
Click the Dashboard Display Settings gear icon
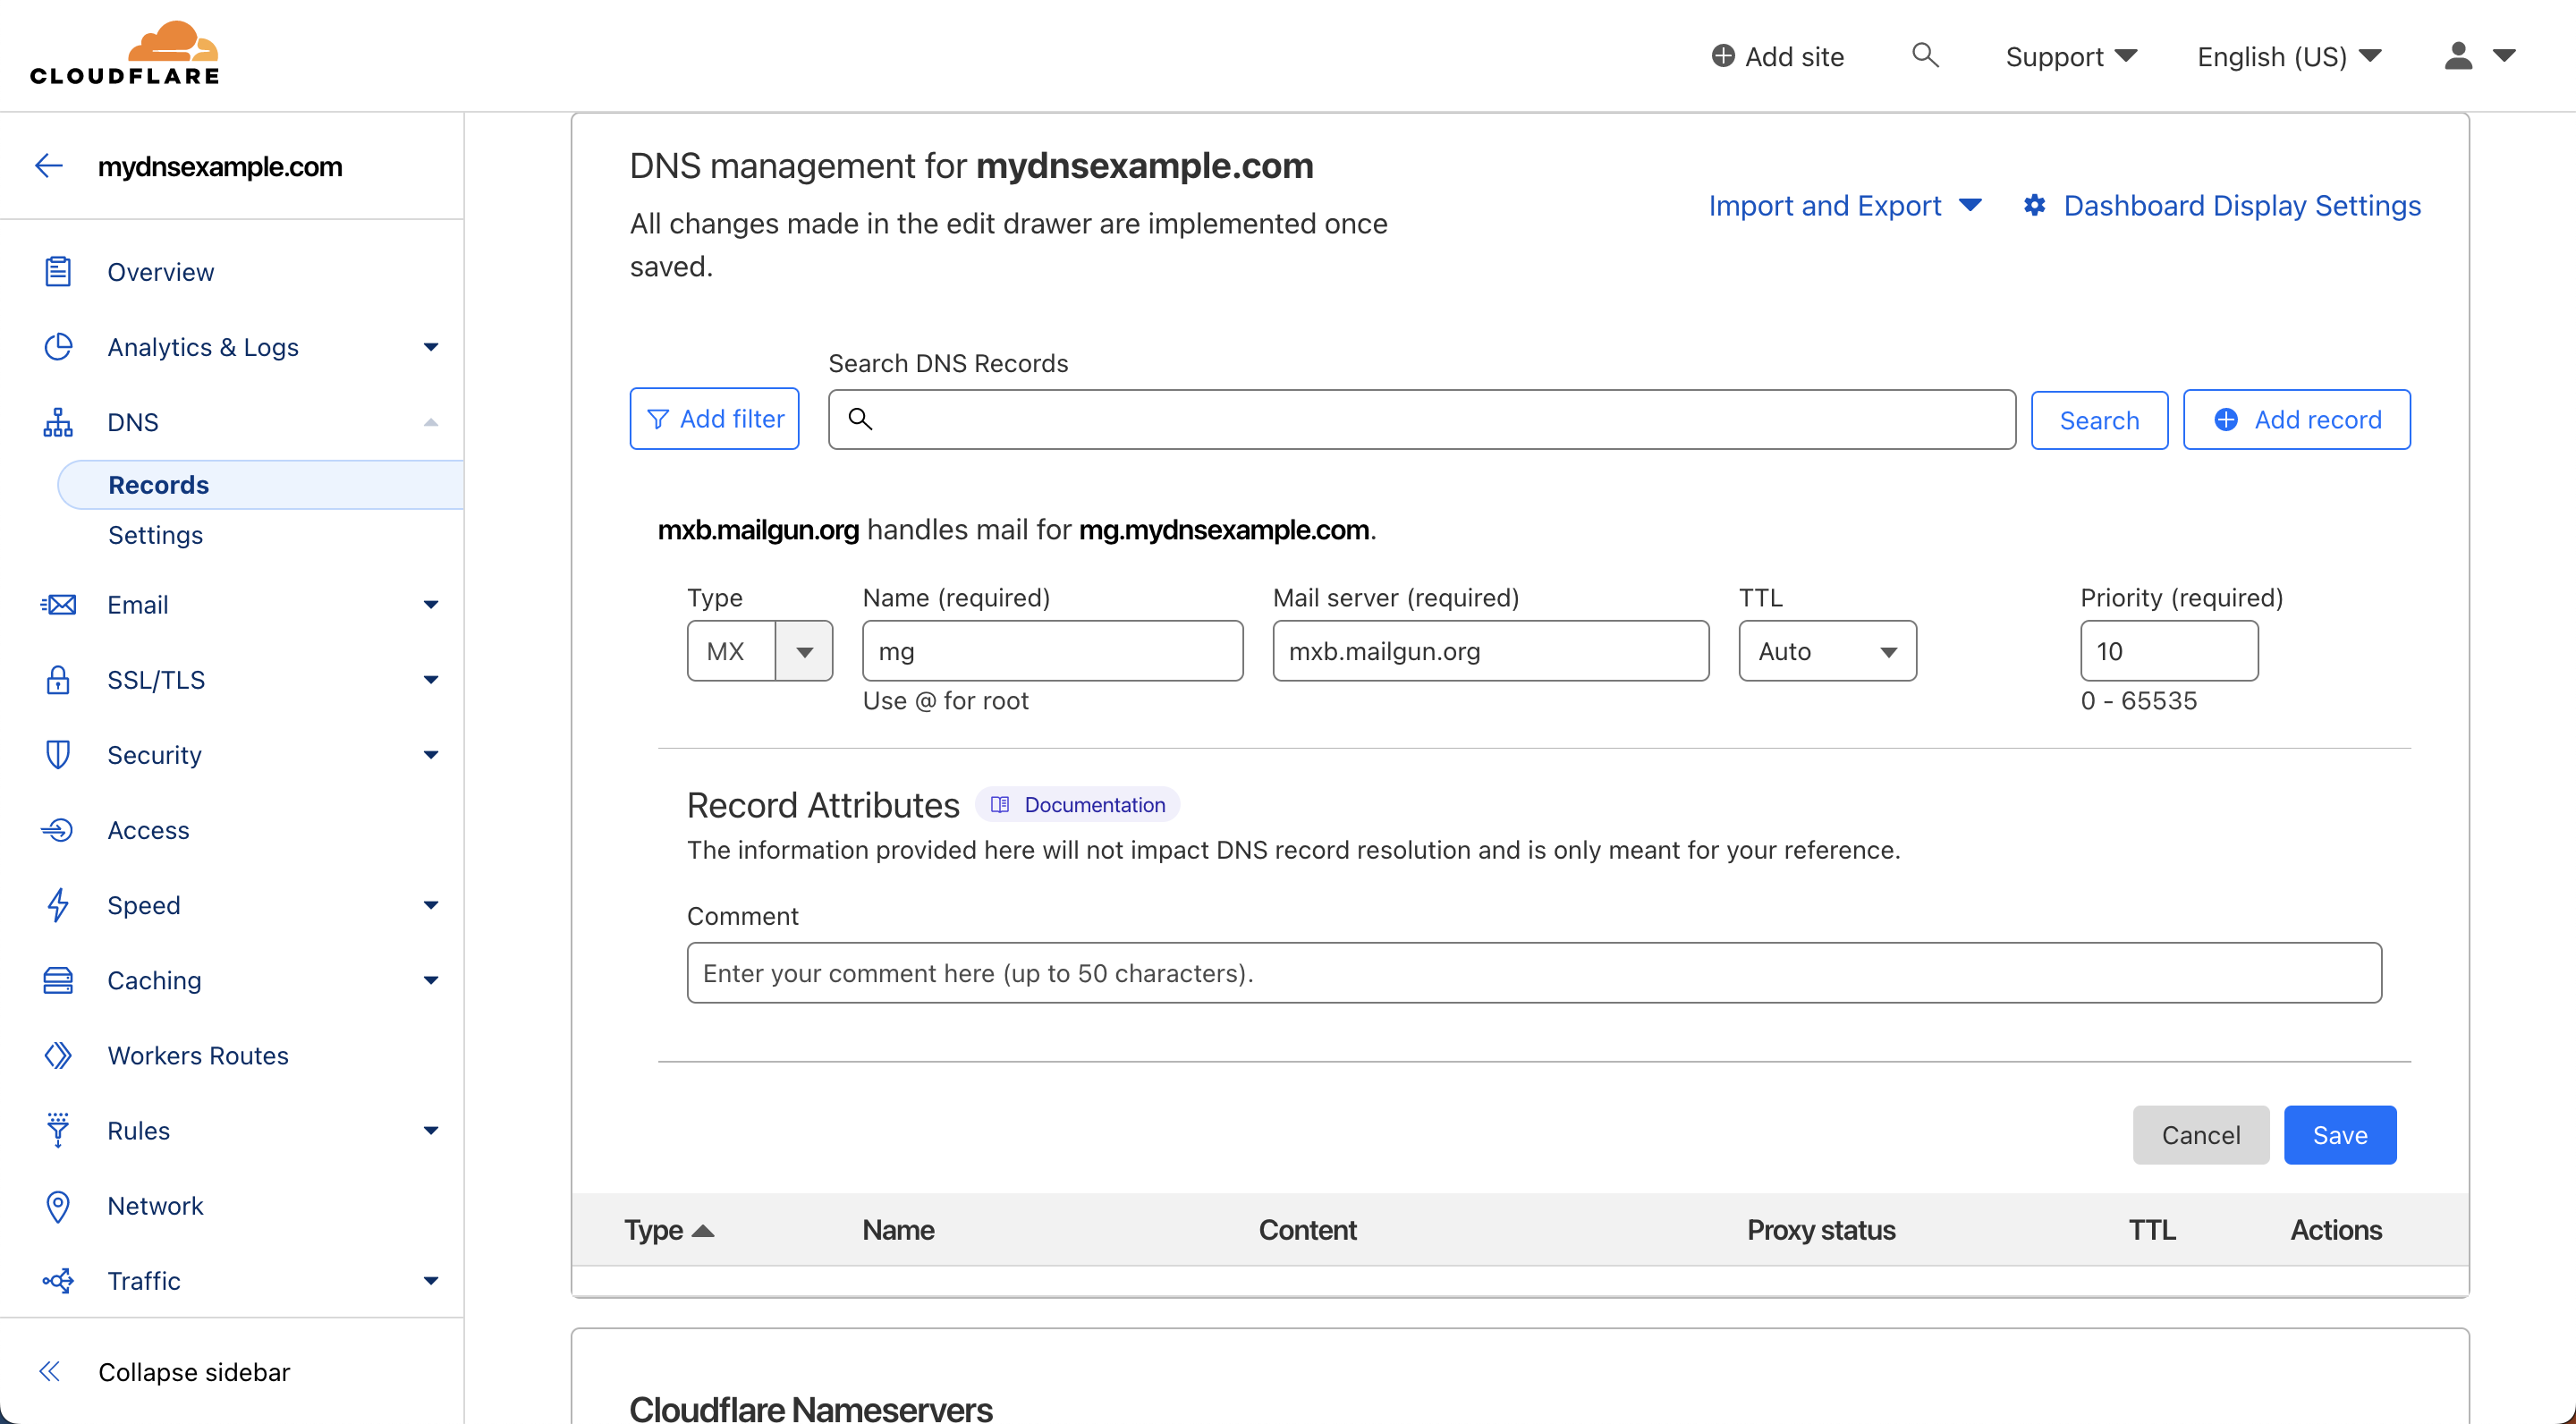click(2034, 205)
